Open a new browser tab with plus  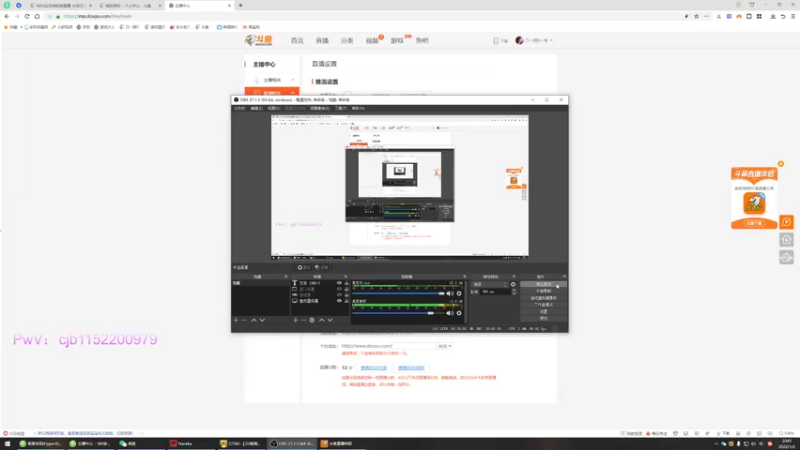coord(240,5)
